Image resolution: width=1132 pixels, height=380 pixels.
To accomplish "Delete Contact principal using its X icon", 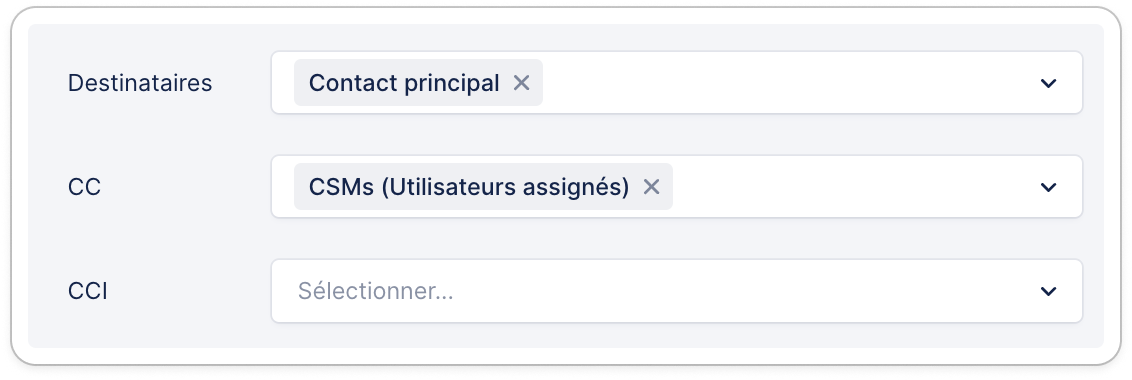I will 521,83.
